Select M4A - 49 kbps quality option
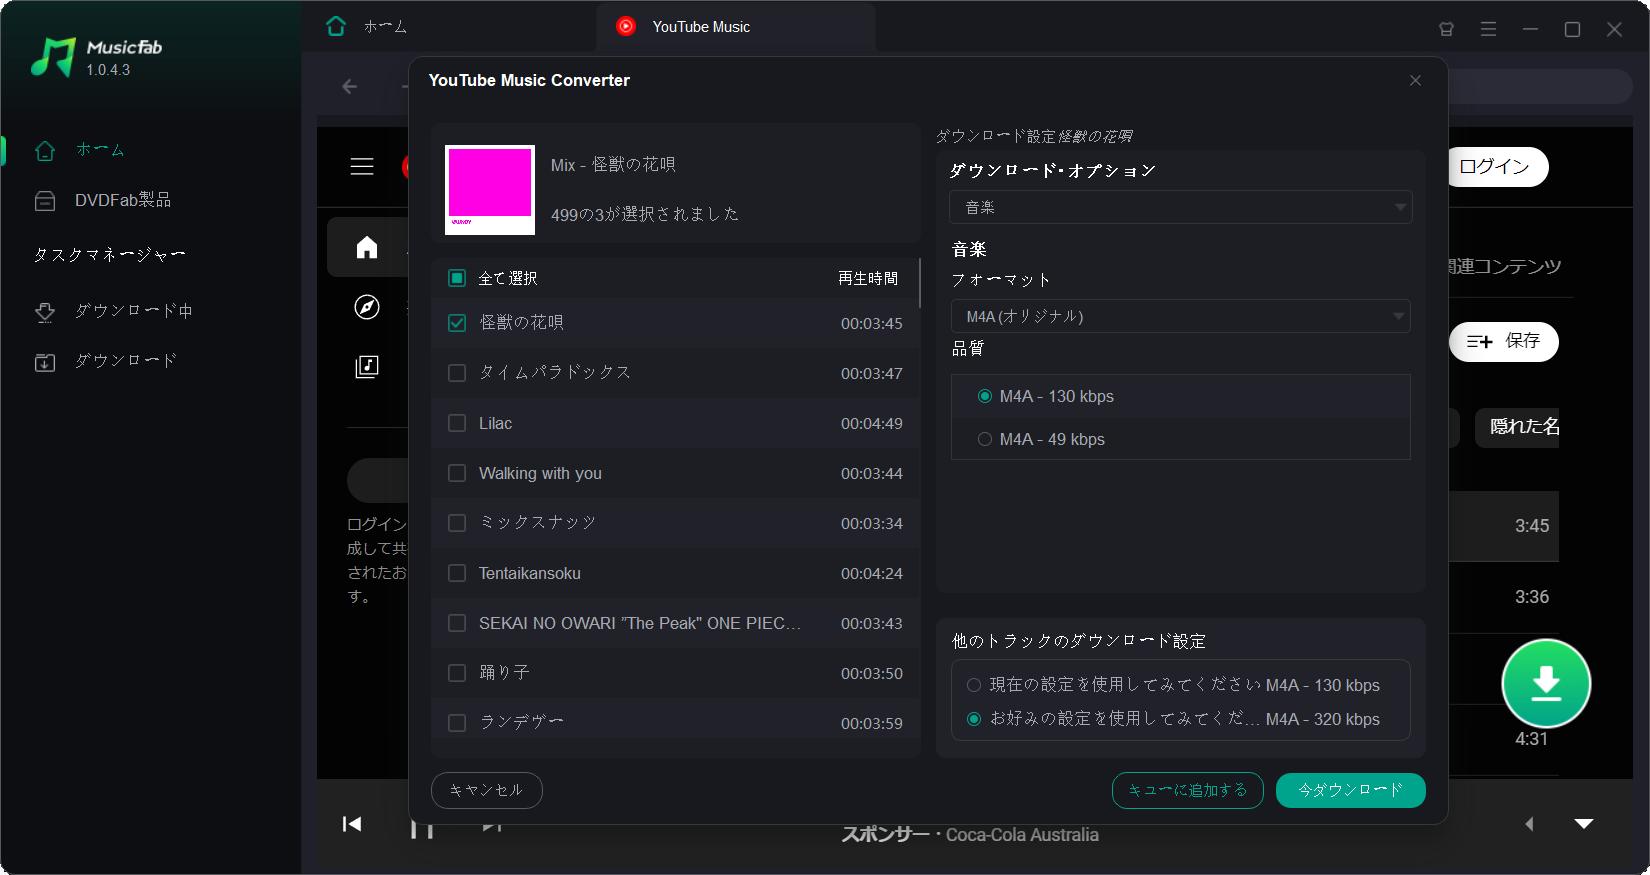Image resolution: width=1650 pixels, height=875 pixels. pyautogui.click(x=985, y=439)
